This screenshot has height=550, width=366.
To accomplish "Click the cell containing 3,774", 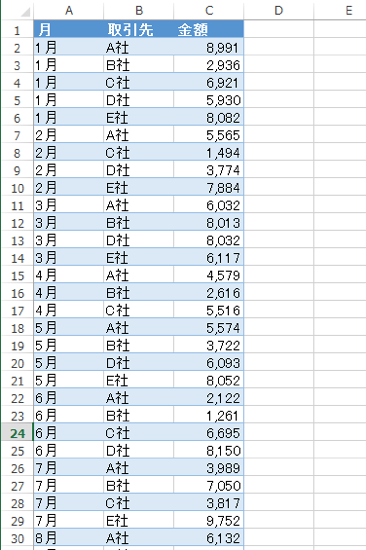I will point(208,170).
